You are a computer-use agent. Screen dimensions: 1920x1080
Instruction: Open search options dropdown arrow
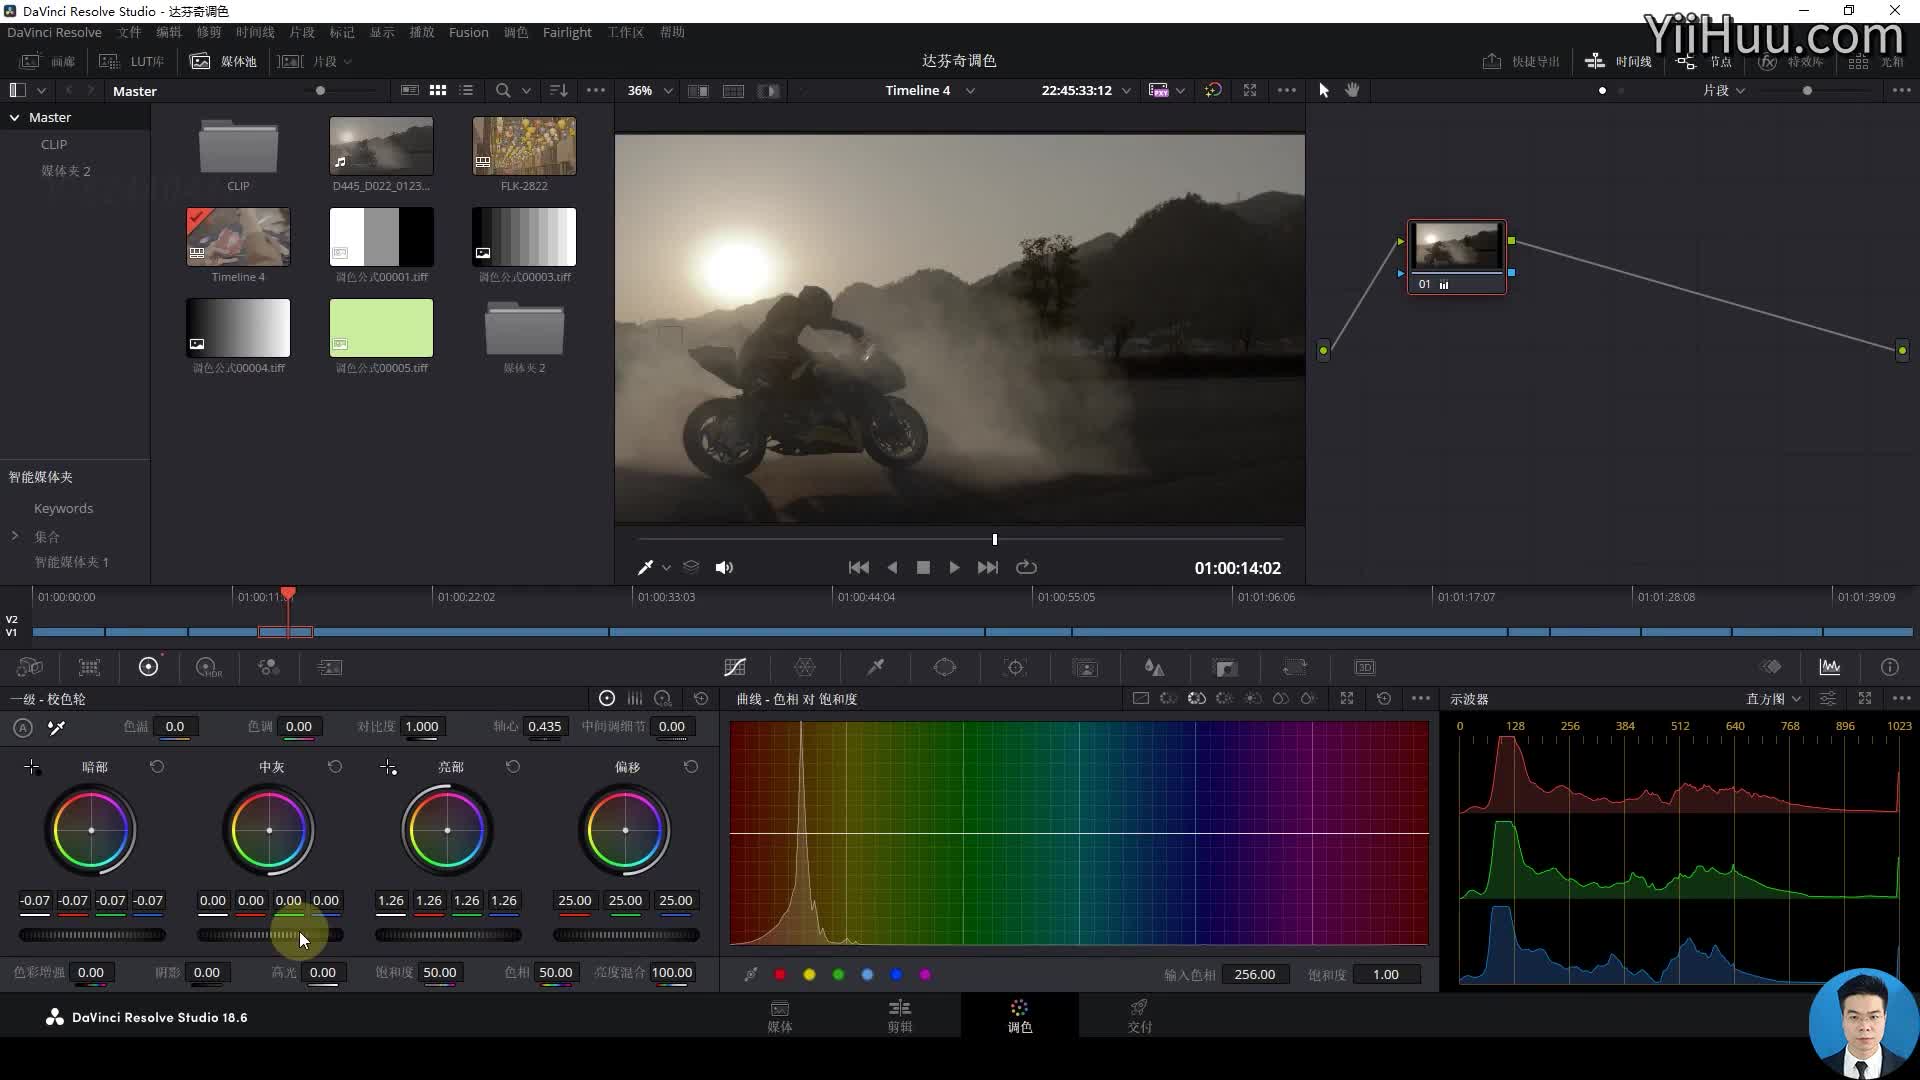click(526, 90)
